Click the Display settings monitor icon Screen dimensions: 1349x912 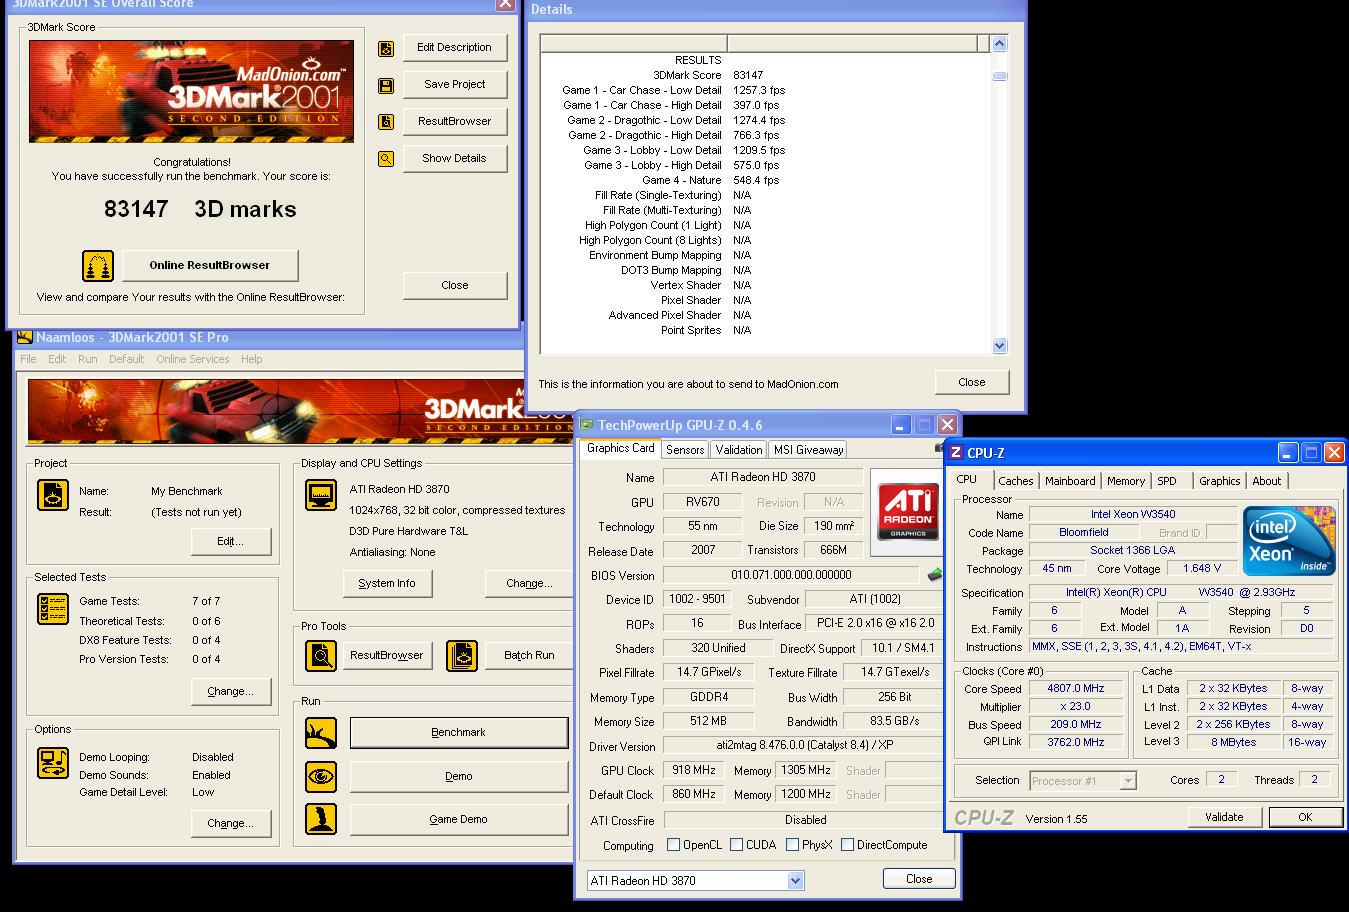click(x=321, y=495)
